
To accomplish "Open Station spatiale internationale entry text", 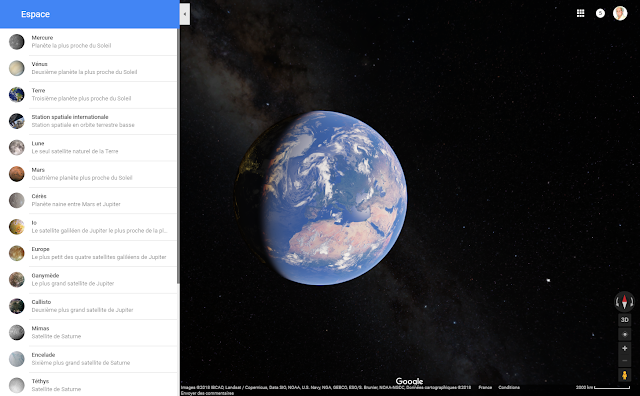I will tap(70, 117).
